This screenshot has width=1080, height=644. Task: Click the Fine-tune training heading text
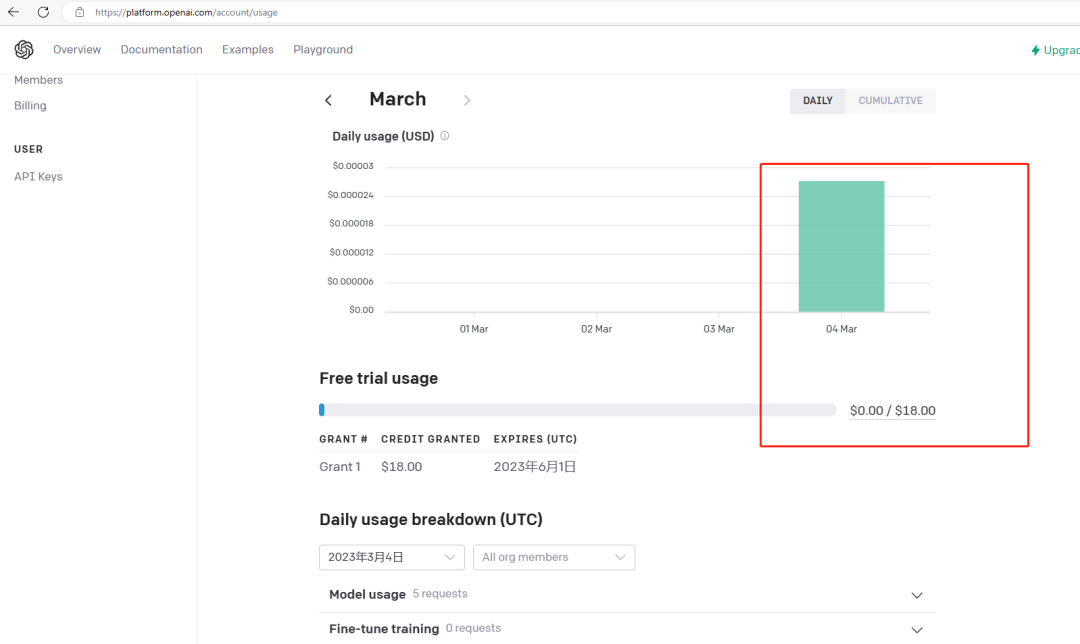pyautogui.click(x=384, y=629)
